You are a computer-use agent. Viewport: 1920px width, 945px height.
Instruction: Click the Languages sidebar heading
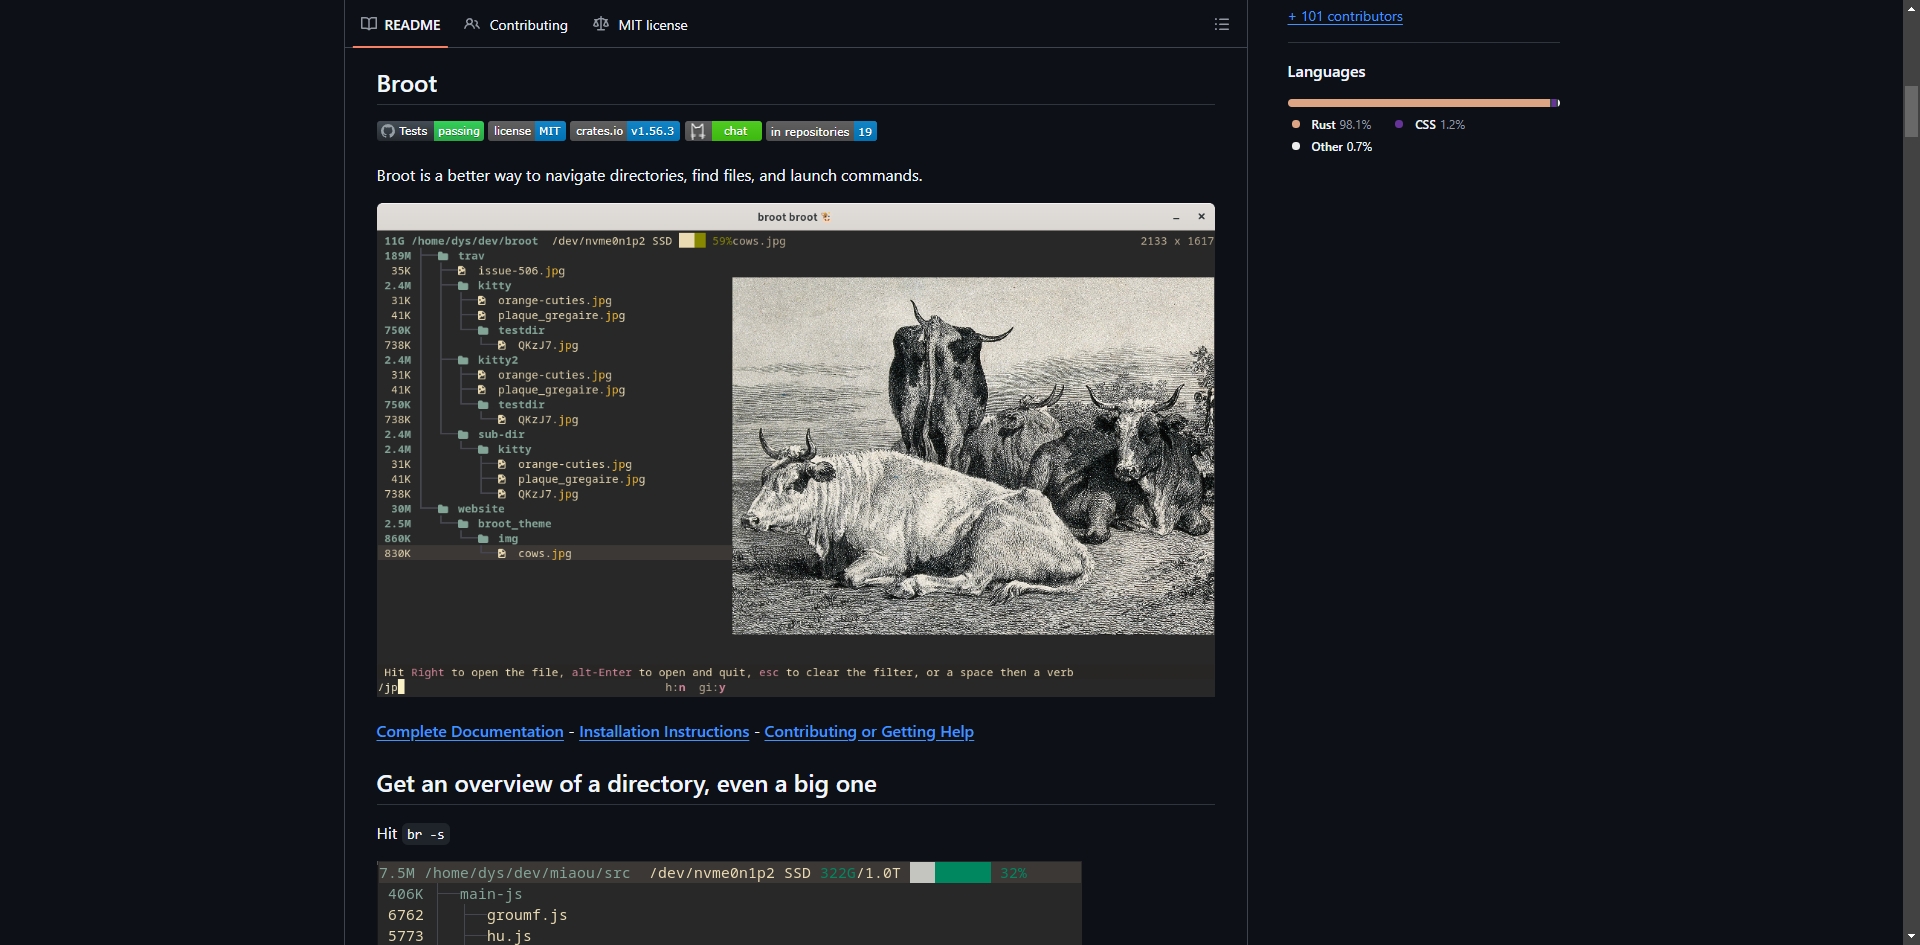pos(1326,72)
